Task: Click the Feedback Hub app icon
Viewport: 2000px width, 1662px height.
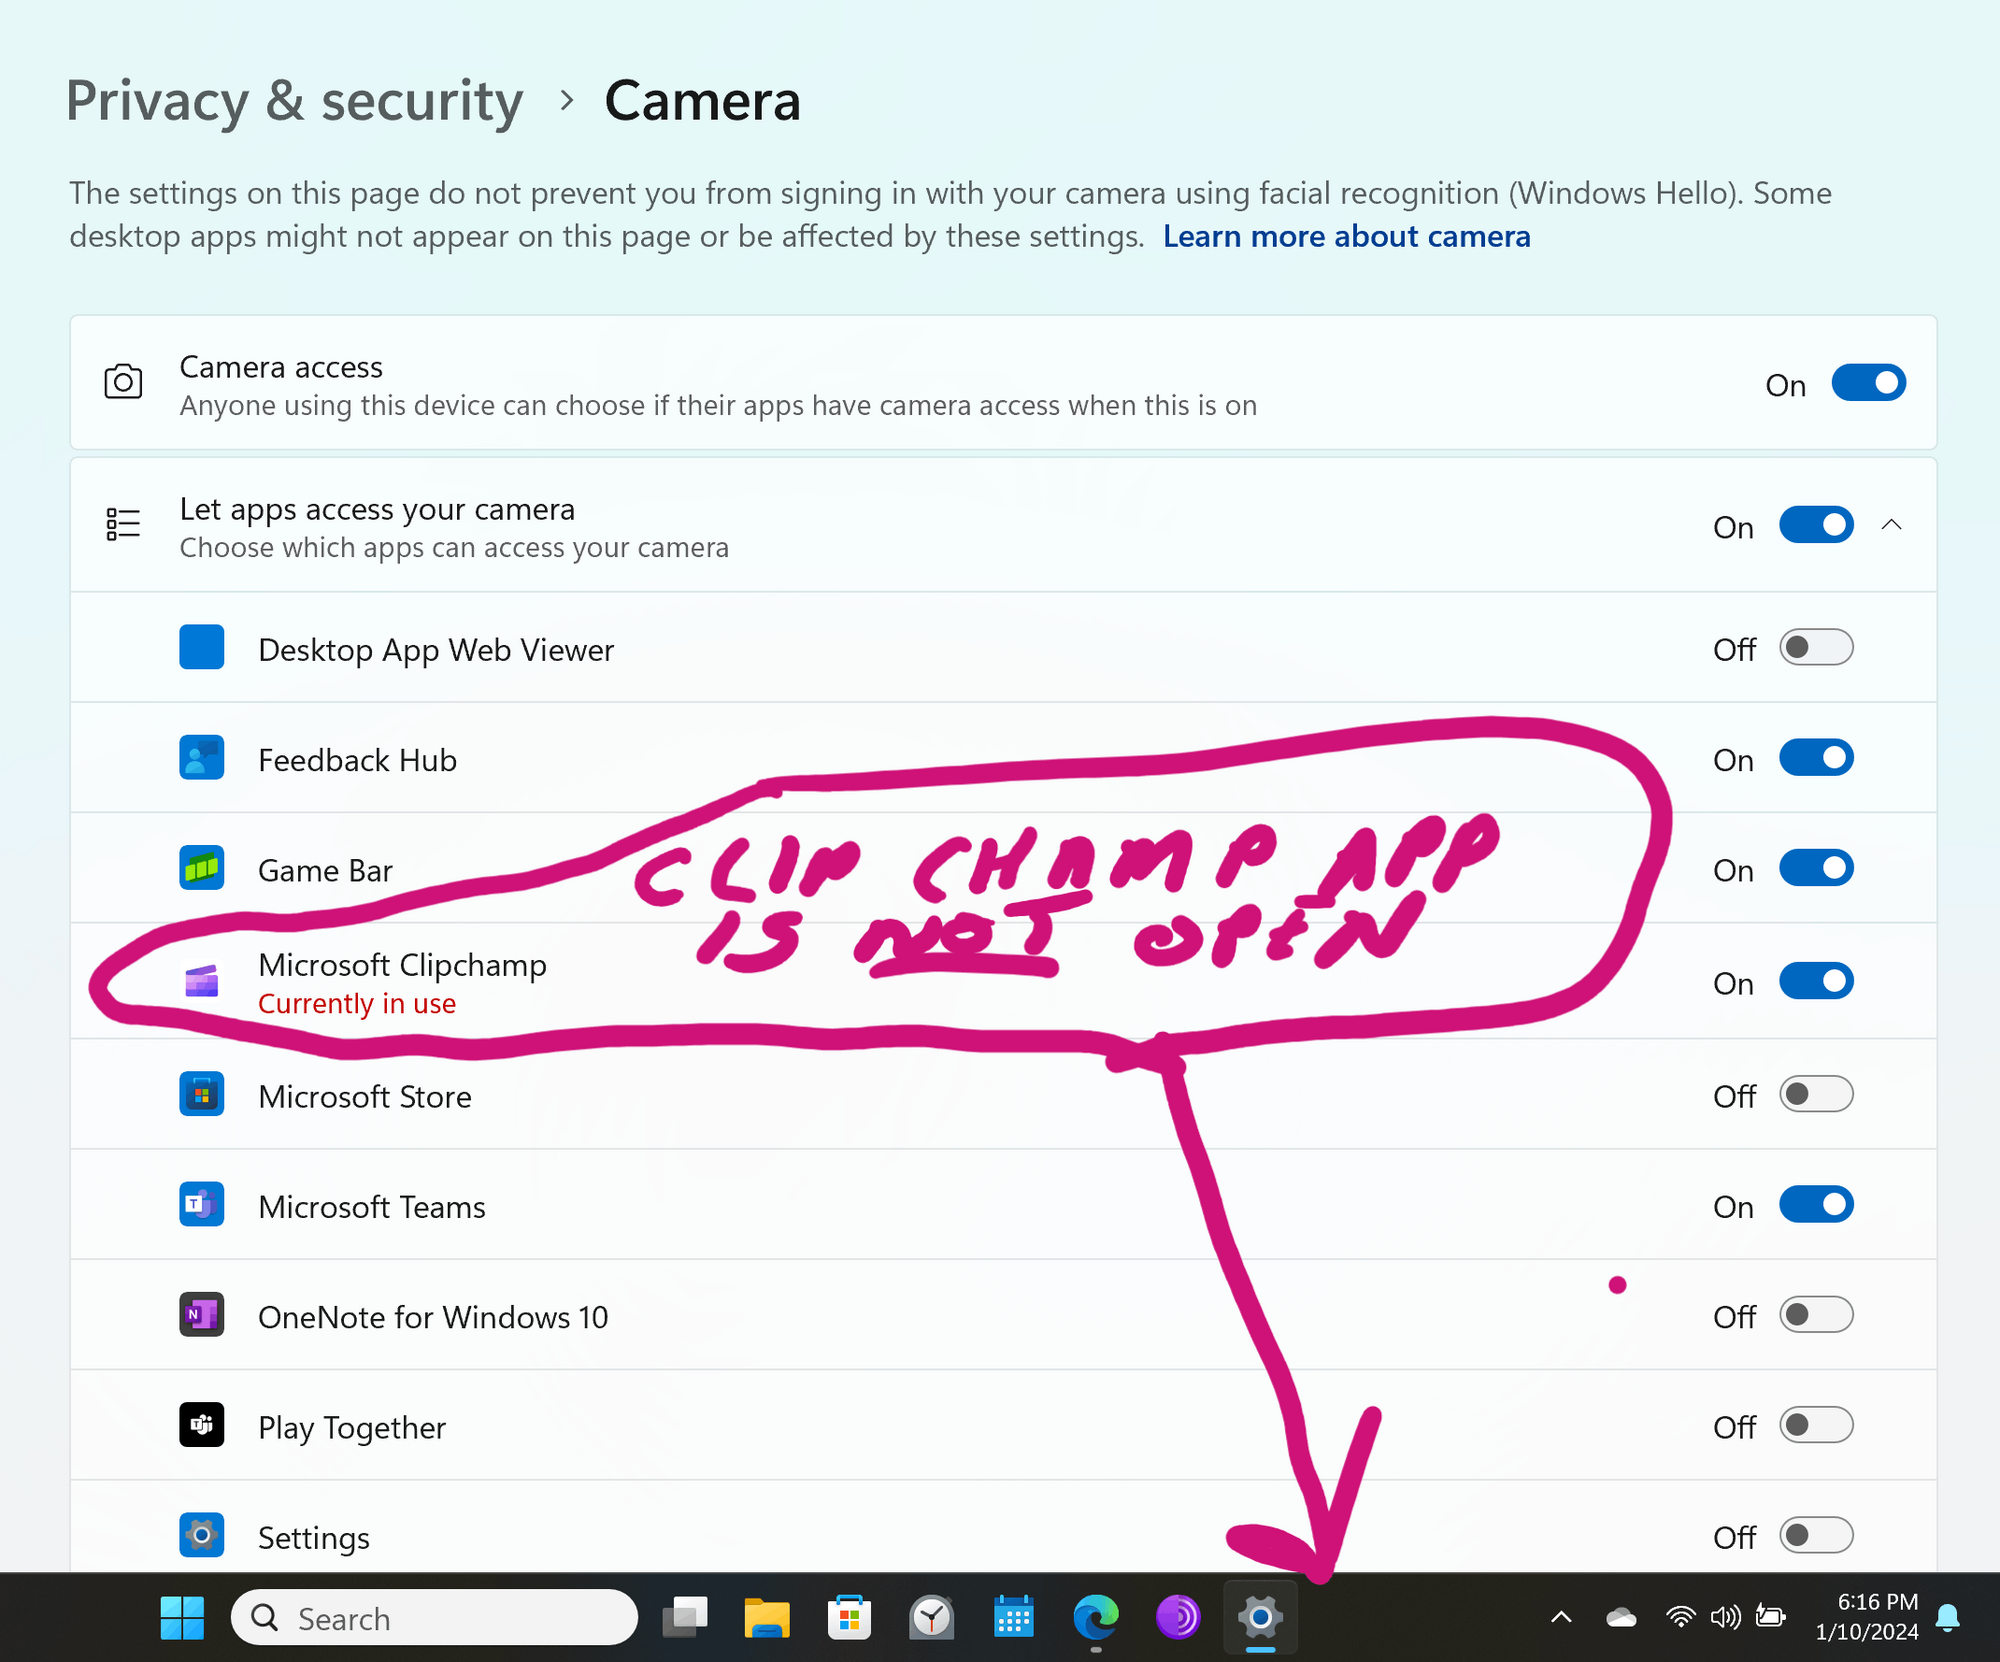Action: pyautogui.click(x=201, y=758)
